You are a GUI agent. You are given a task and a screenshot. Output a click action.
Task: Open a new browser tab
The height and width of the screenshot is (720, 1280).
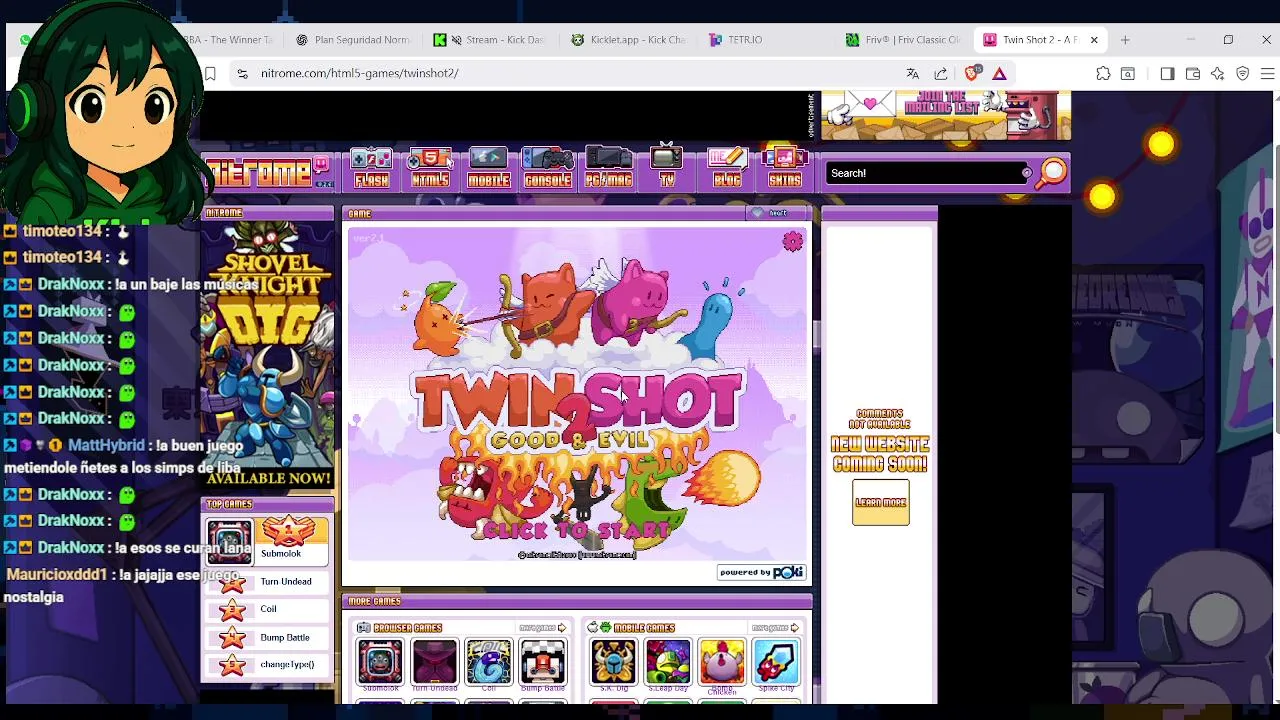pos(1125,40)
